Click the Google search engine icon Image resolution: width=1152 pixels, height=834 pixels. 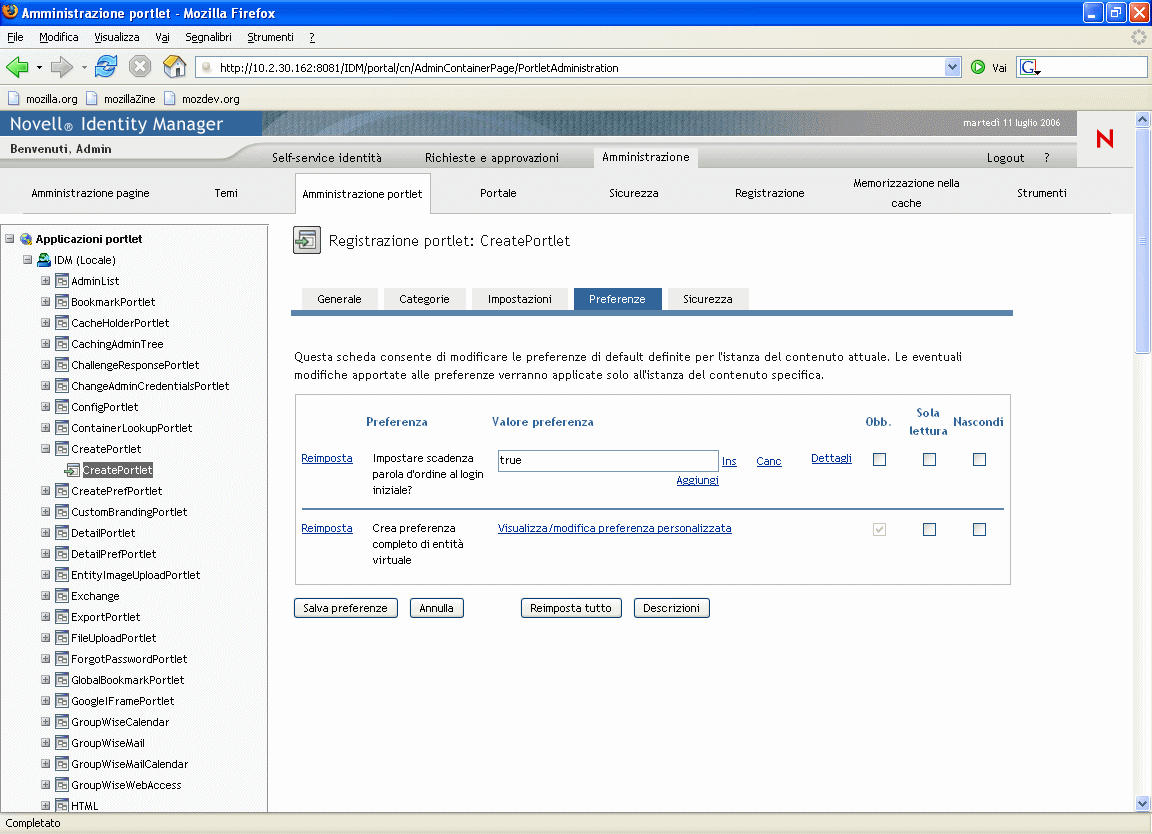(x=1029, y=68)
